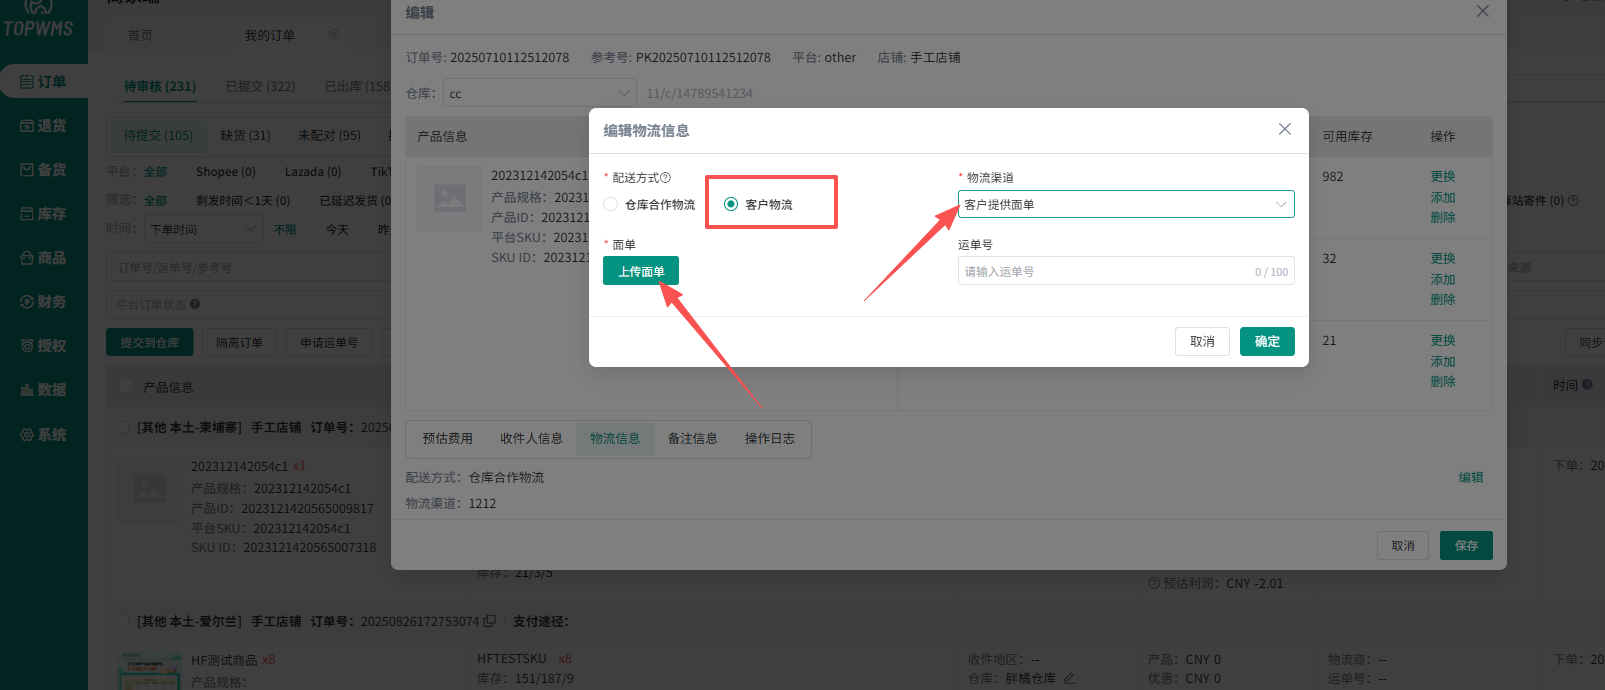This screenshot has height=690, width=1605.
Task: Switch to the 备注信息 tab
Action: pos(692,438)
